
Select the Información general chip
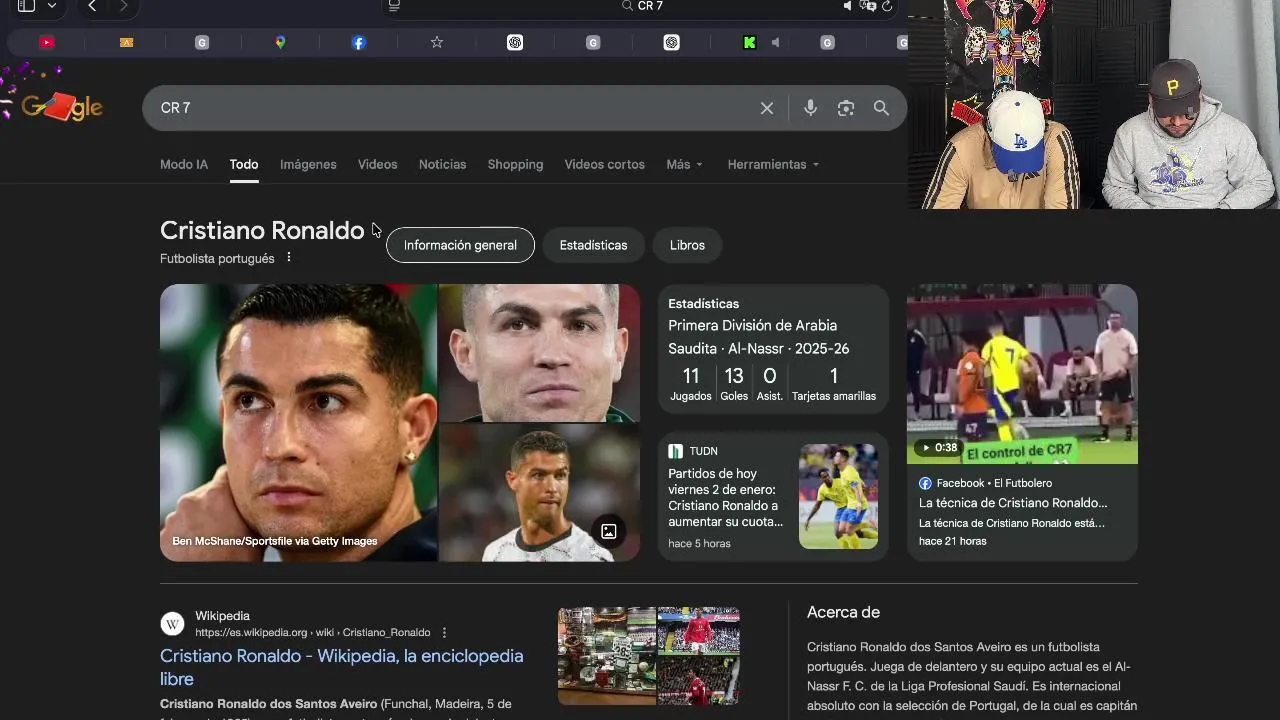(460, 245)
